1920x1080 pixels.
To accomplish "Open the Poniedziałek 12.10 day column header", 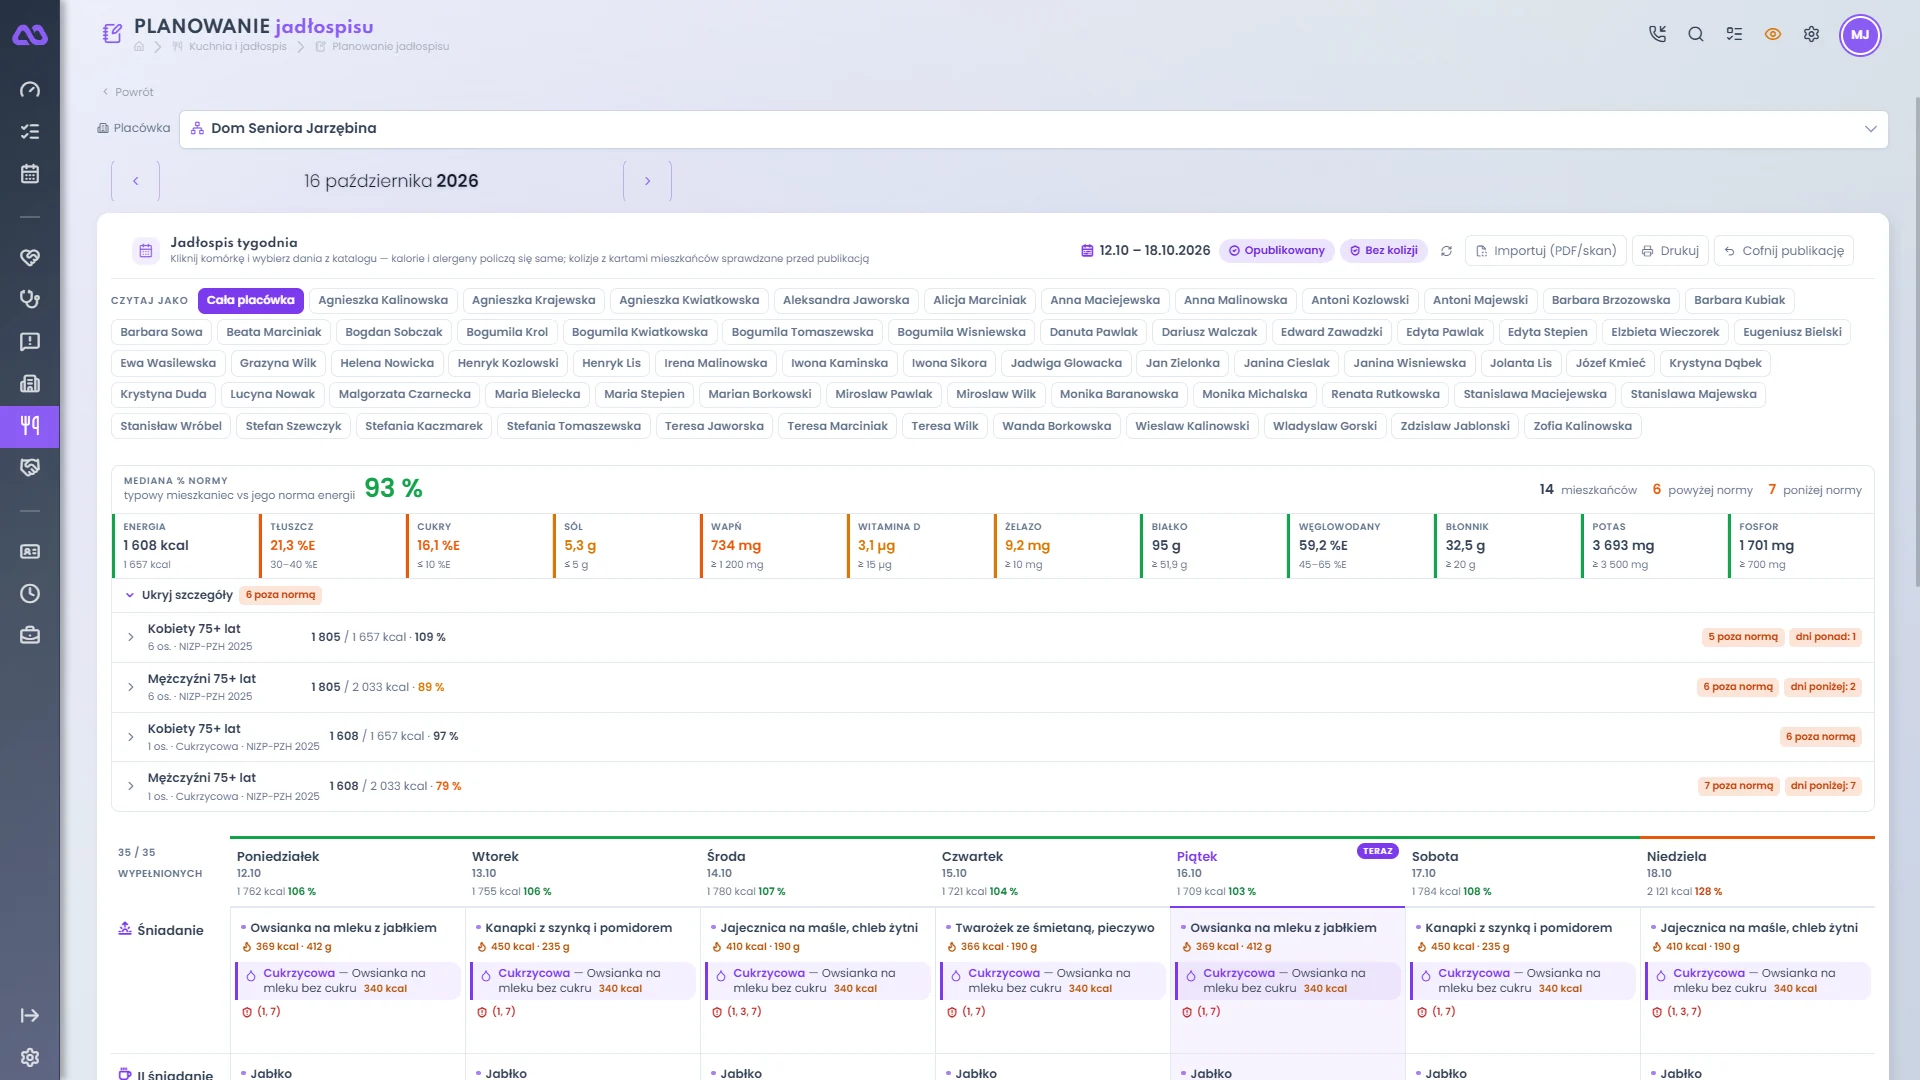I will 347,872.
